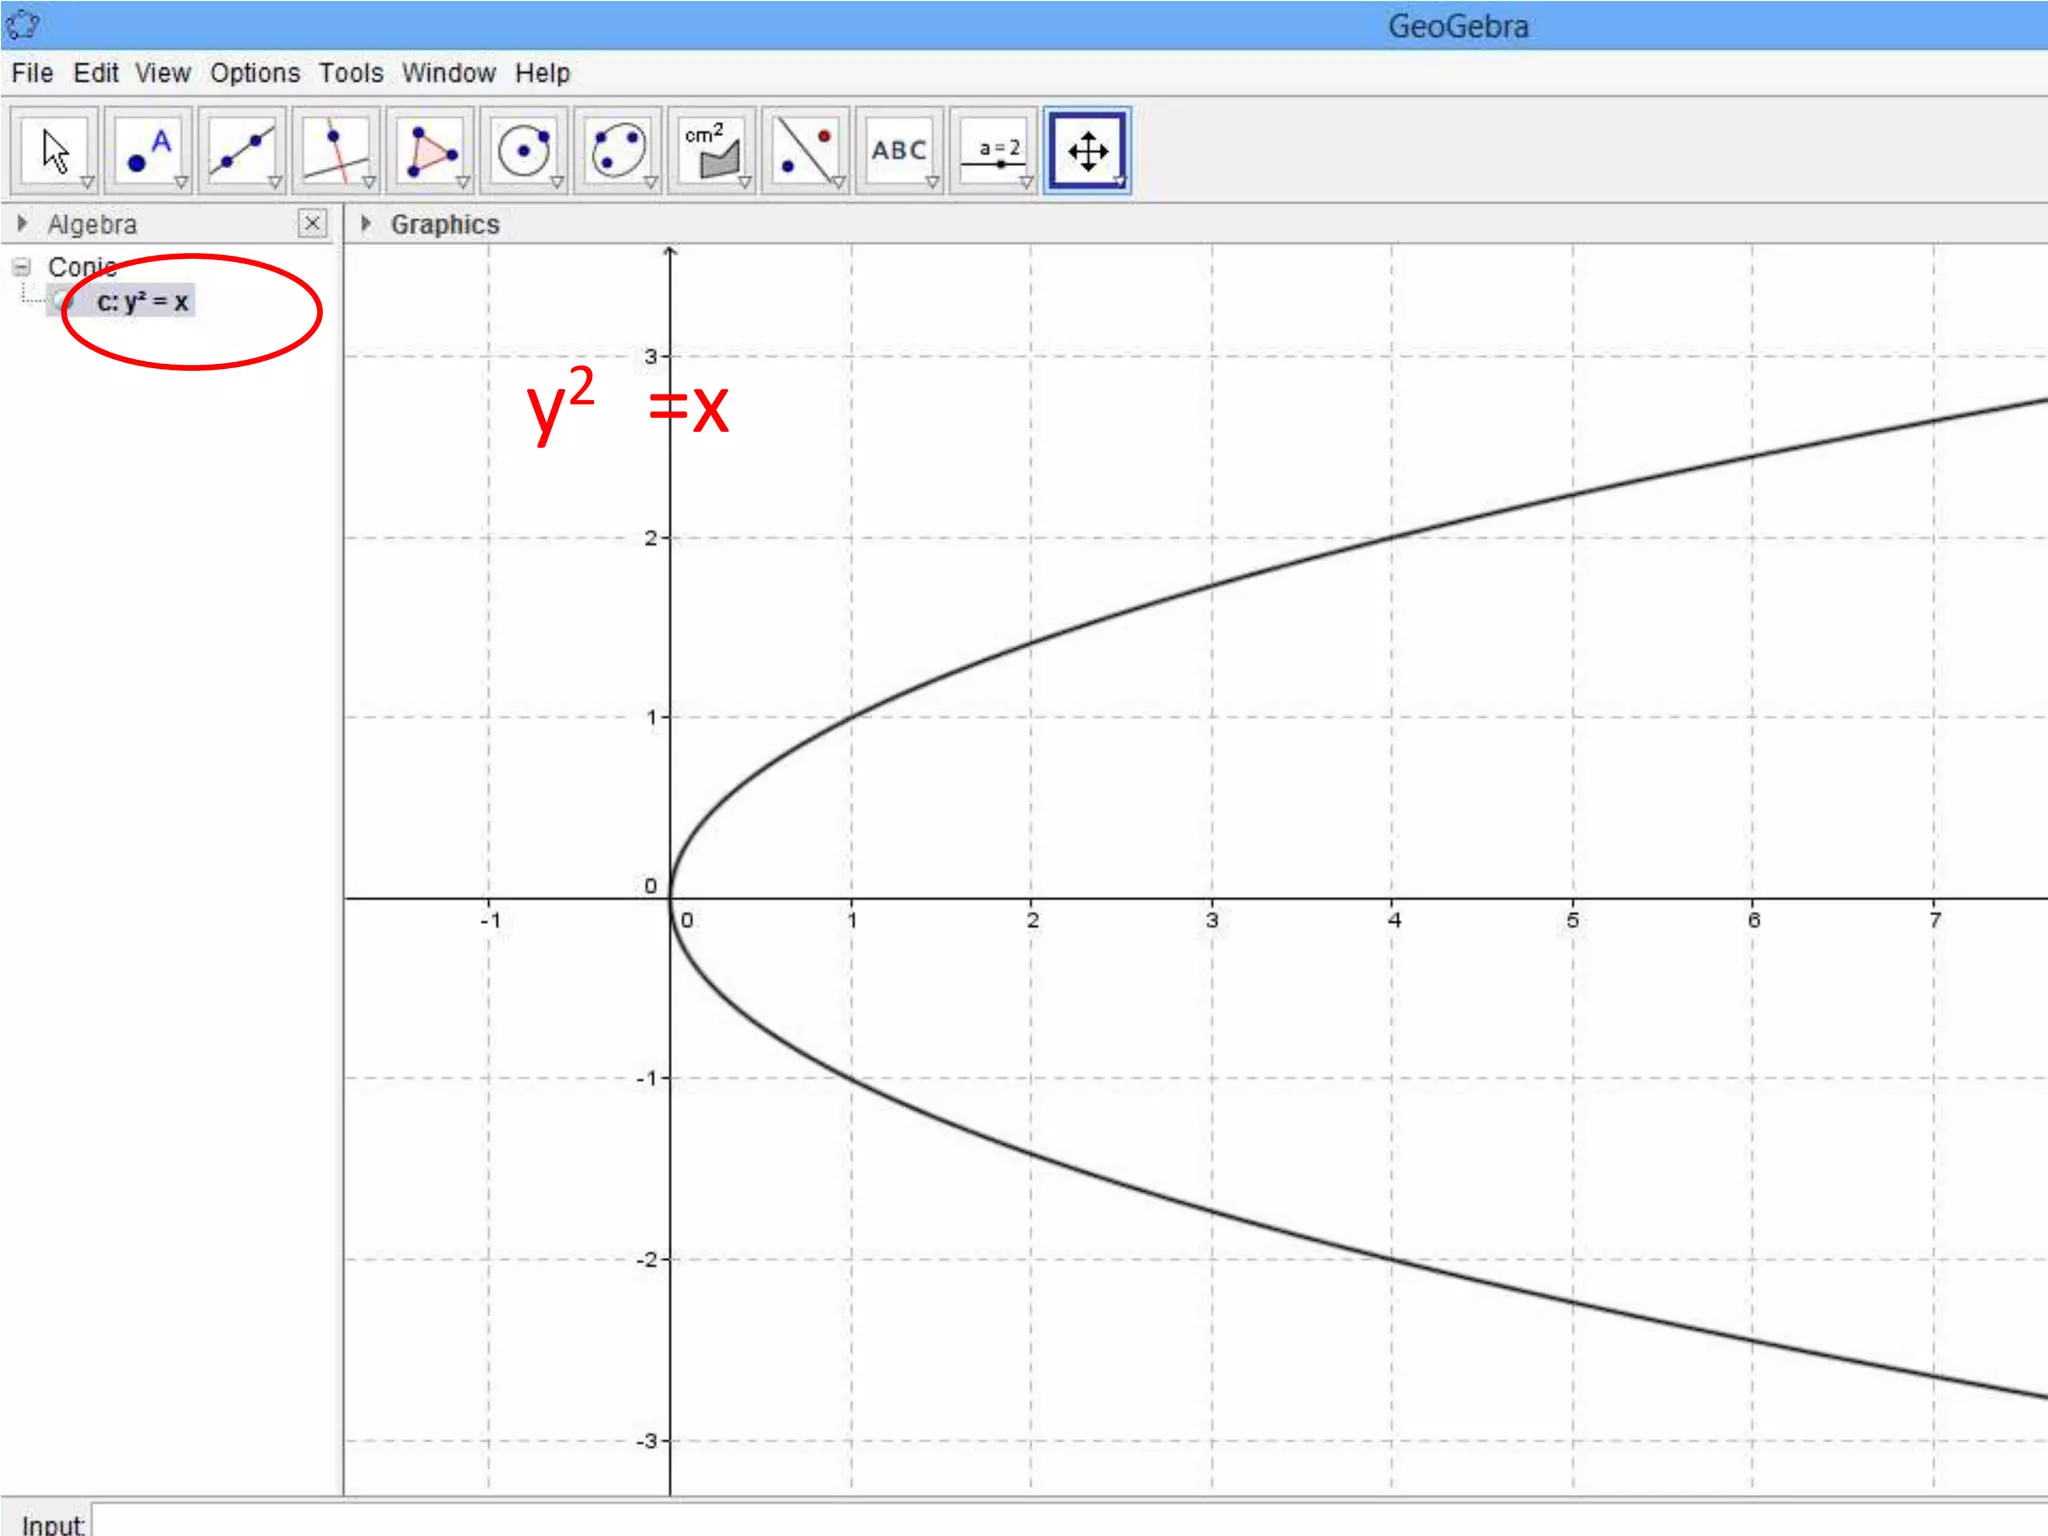
Task: Activate Reflect about Line tool
Action: tap(806, 151)
